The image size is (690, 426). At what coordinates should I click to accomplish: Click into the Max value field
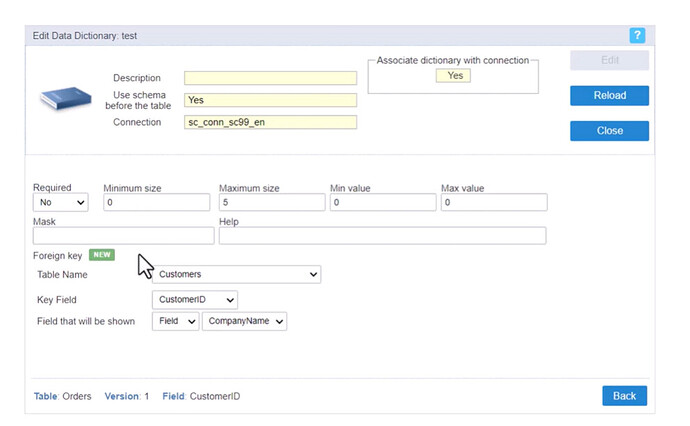point(493,203)
